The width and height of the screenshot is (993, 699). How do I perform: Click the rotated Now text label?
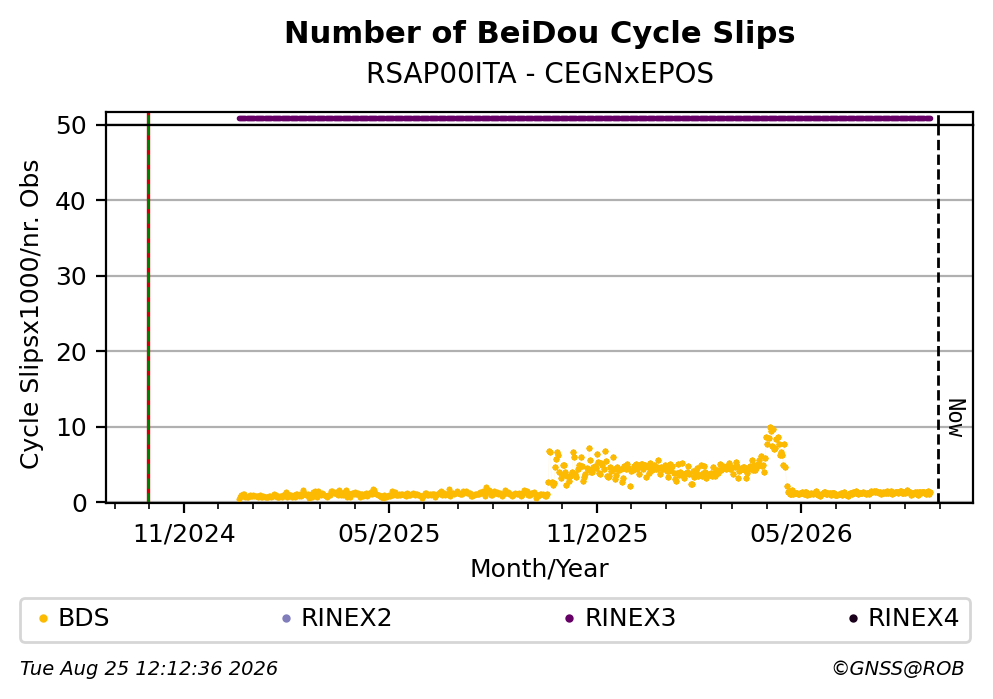956,418
